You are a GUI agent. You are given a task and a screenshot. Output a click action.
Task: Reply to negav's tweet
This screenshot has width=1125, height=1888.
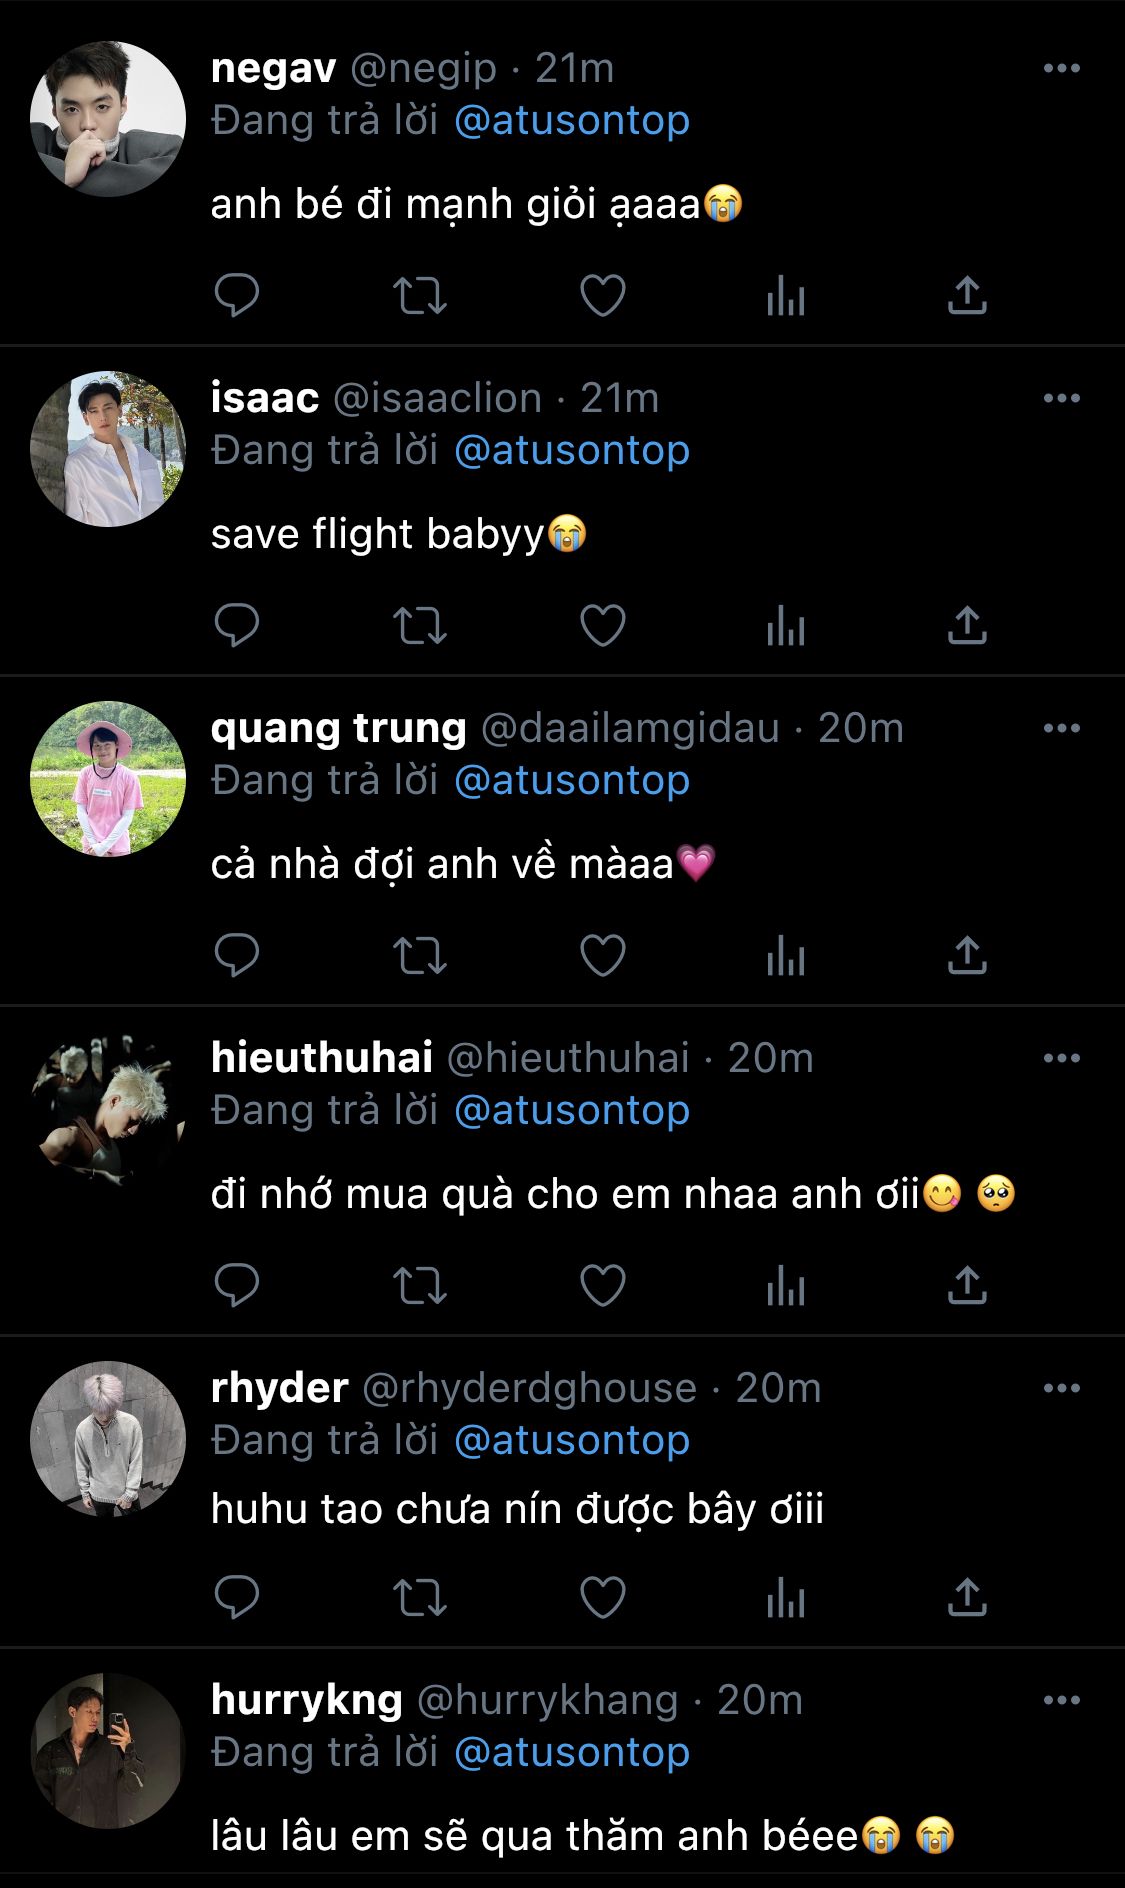coord(237,296)
